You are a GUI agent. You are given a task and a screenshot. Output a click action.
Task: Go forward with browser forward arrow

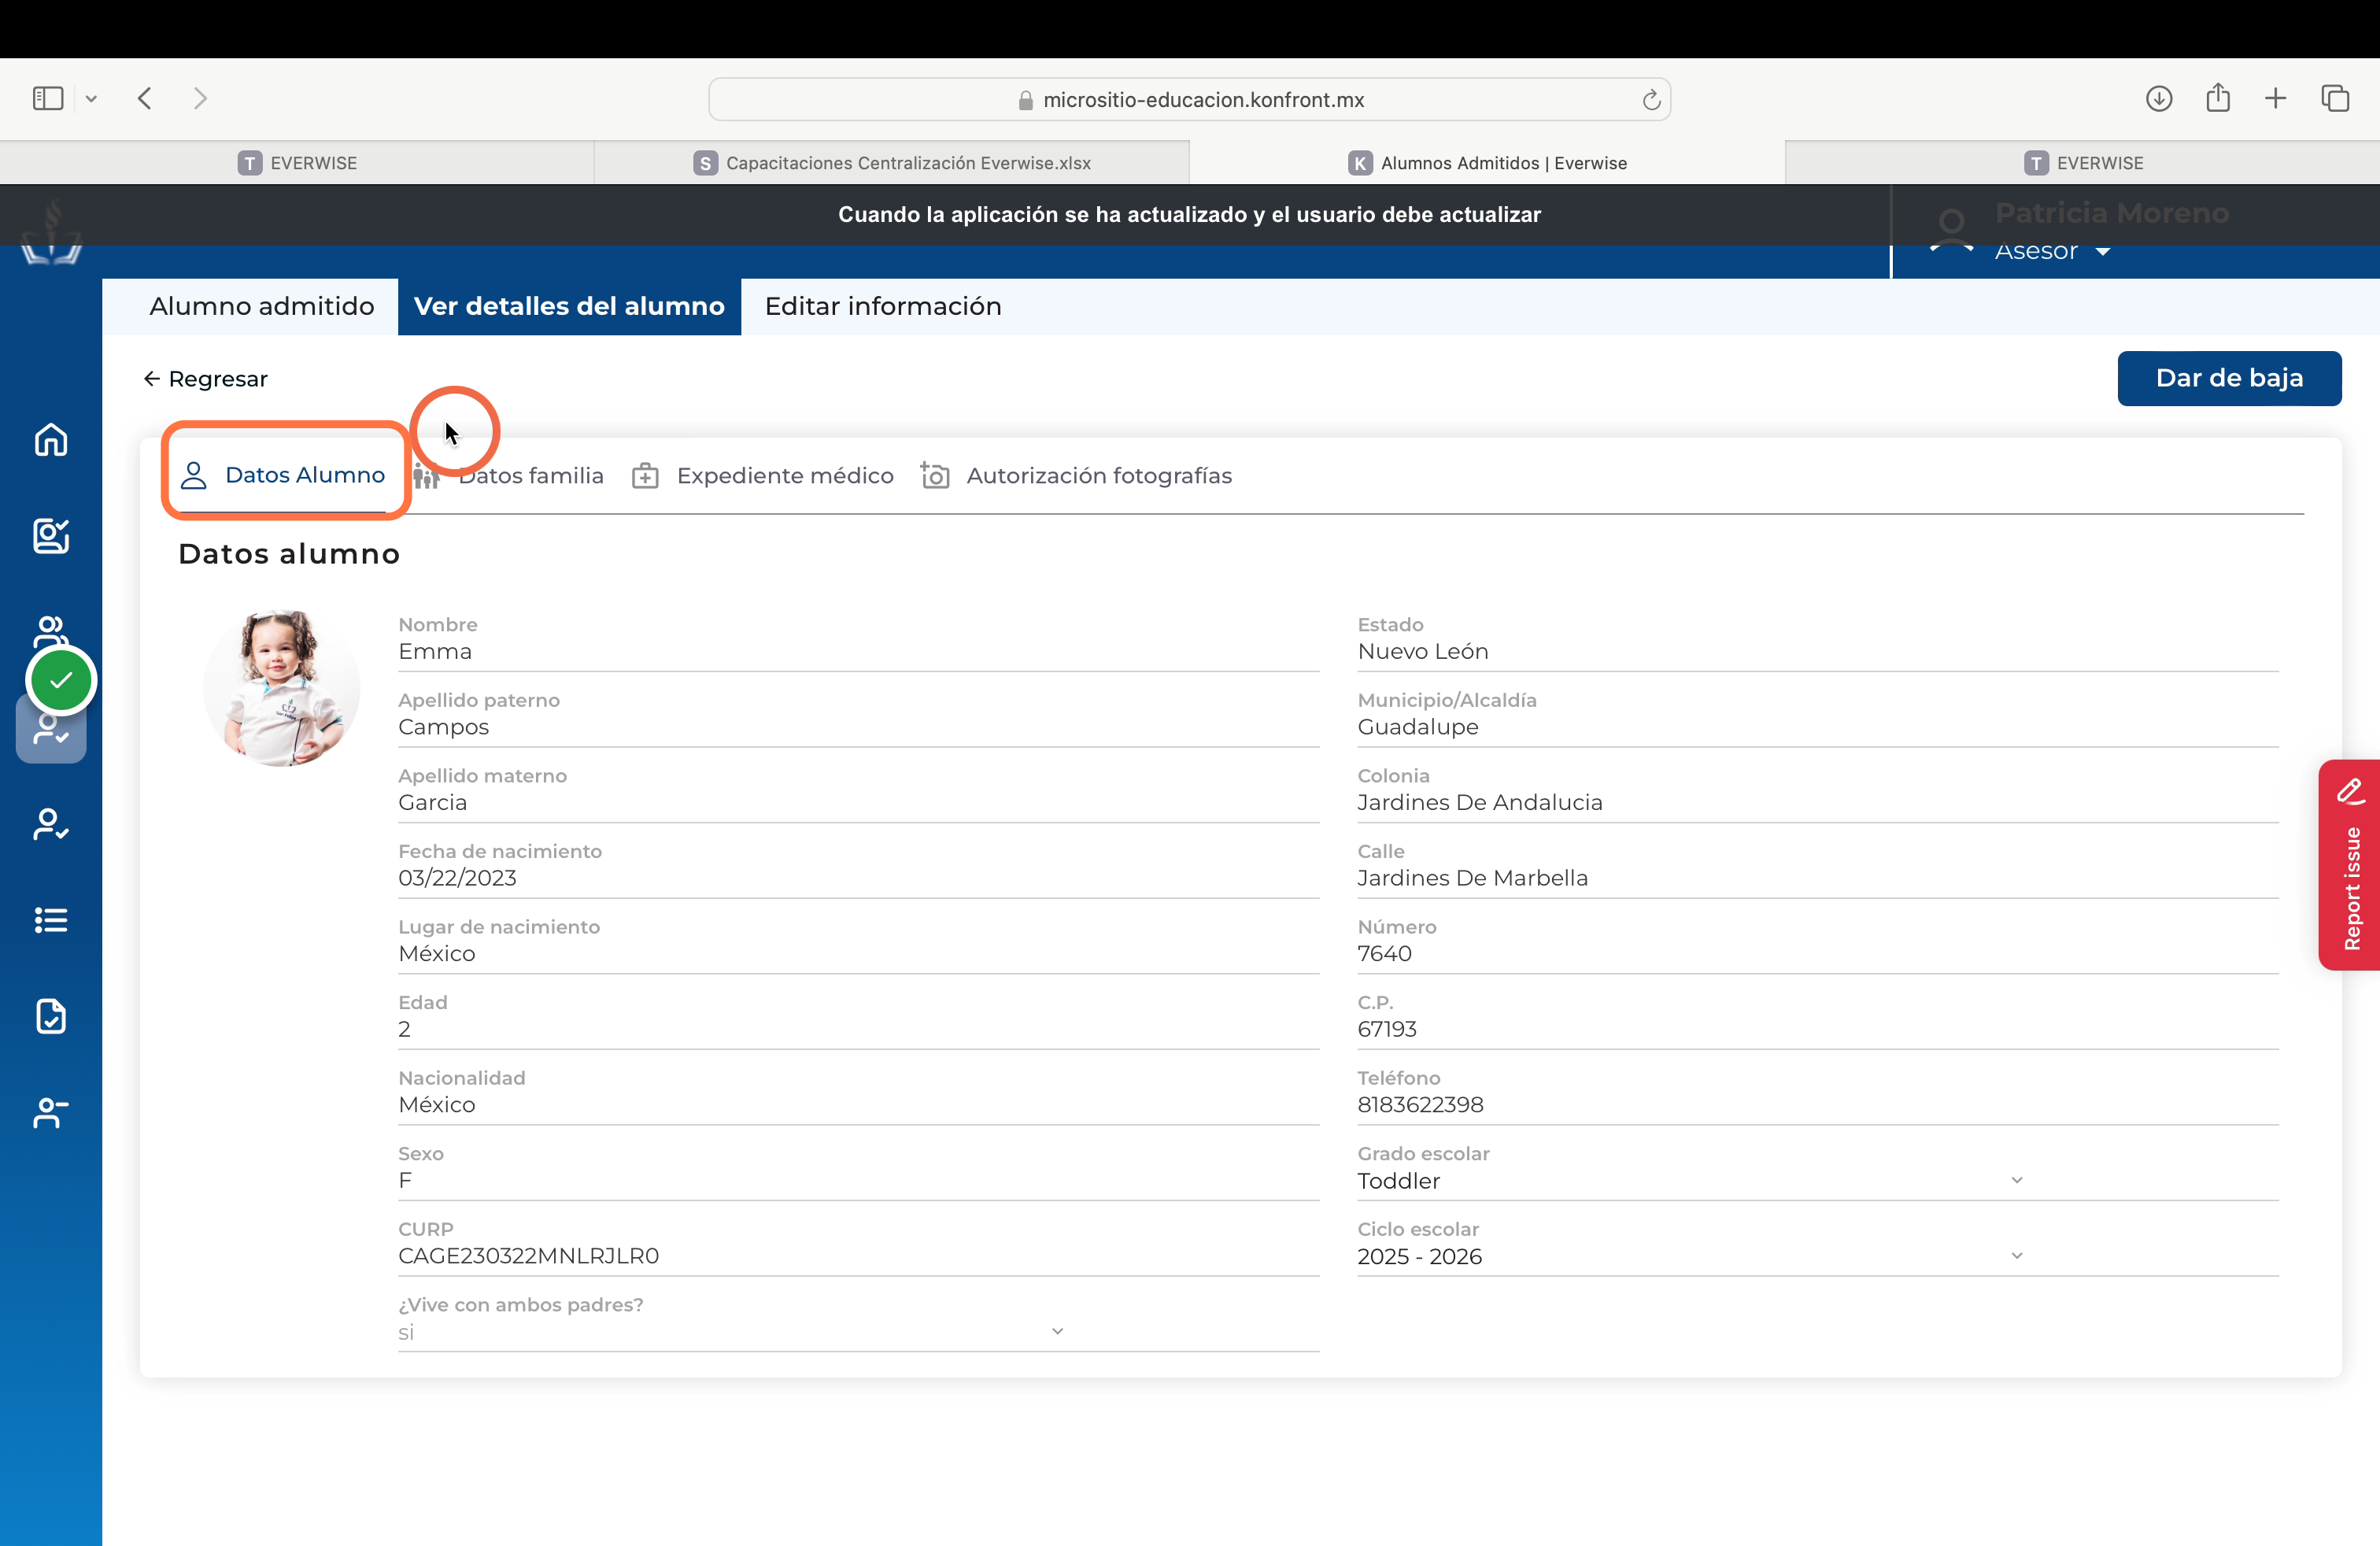(x=200, y=98)
